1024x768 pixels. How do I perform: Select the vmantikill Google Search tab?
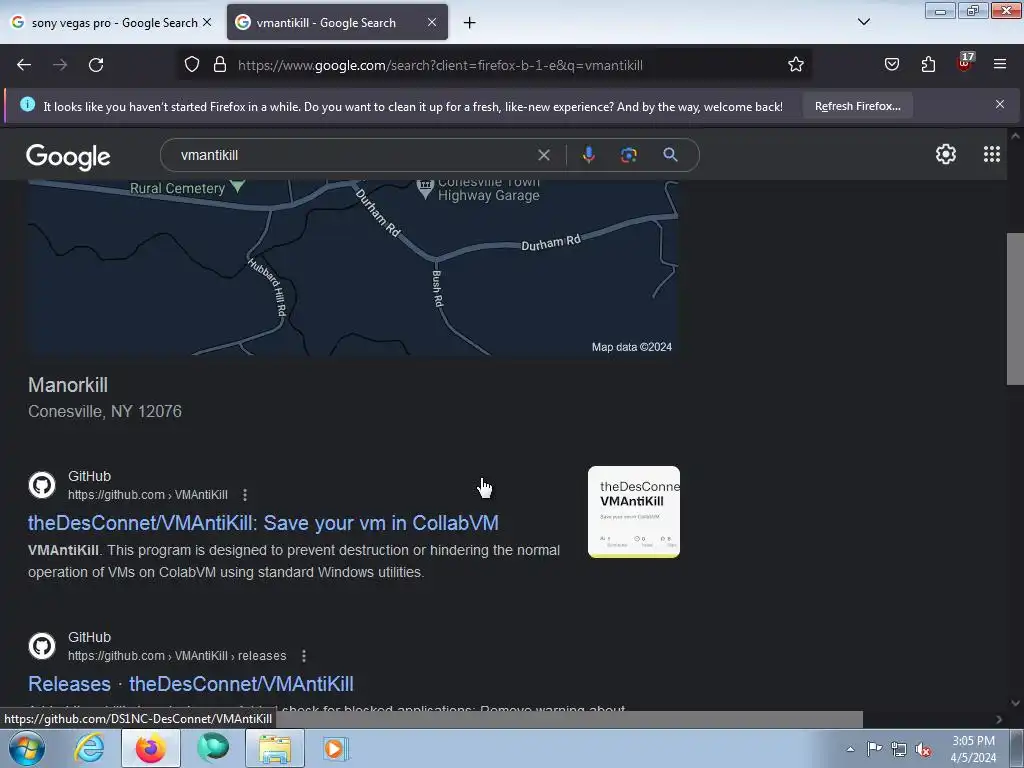337,22
